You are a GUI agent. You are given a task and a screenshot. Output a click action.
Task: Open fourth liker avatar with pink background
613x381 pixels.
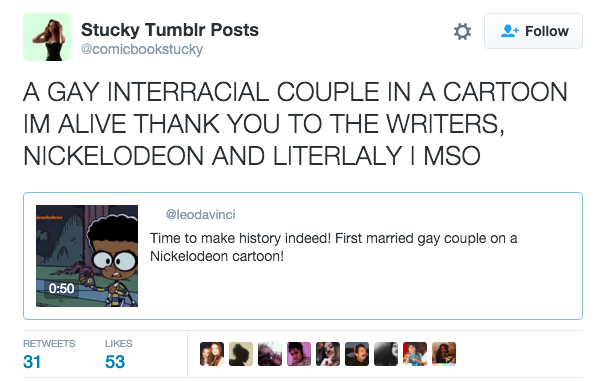[x=299, y=354]
